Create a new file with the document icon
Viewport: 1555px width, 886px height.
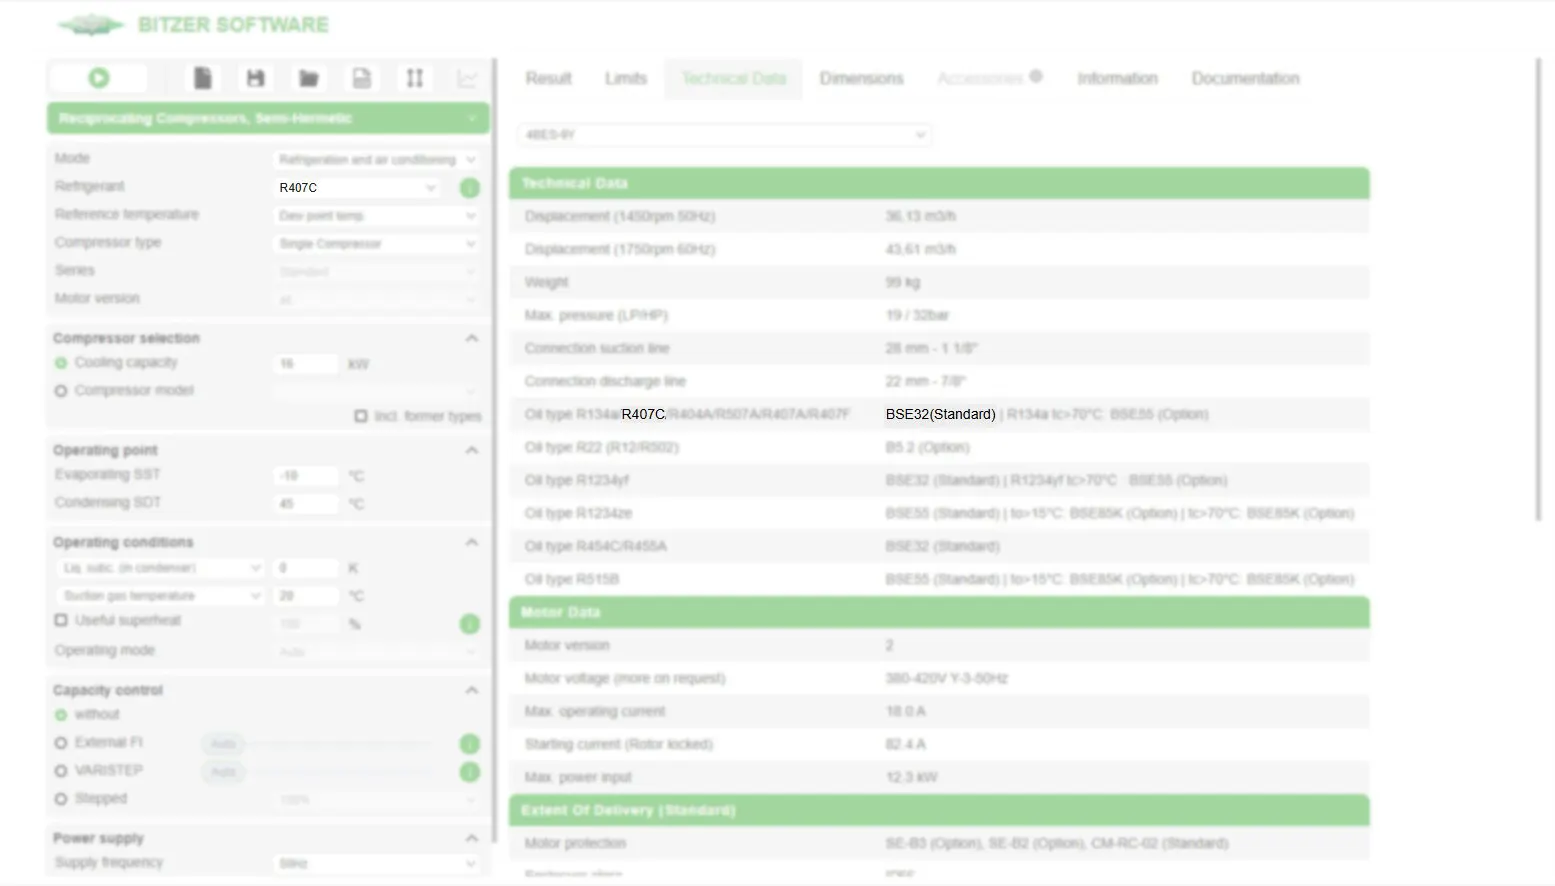point(202,78)
